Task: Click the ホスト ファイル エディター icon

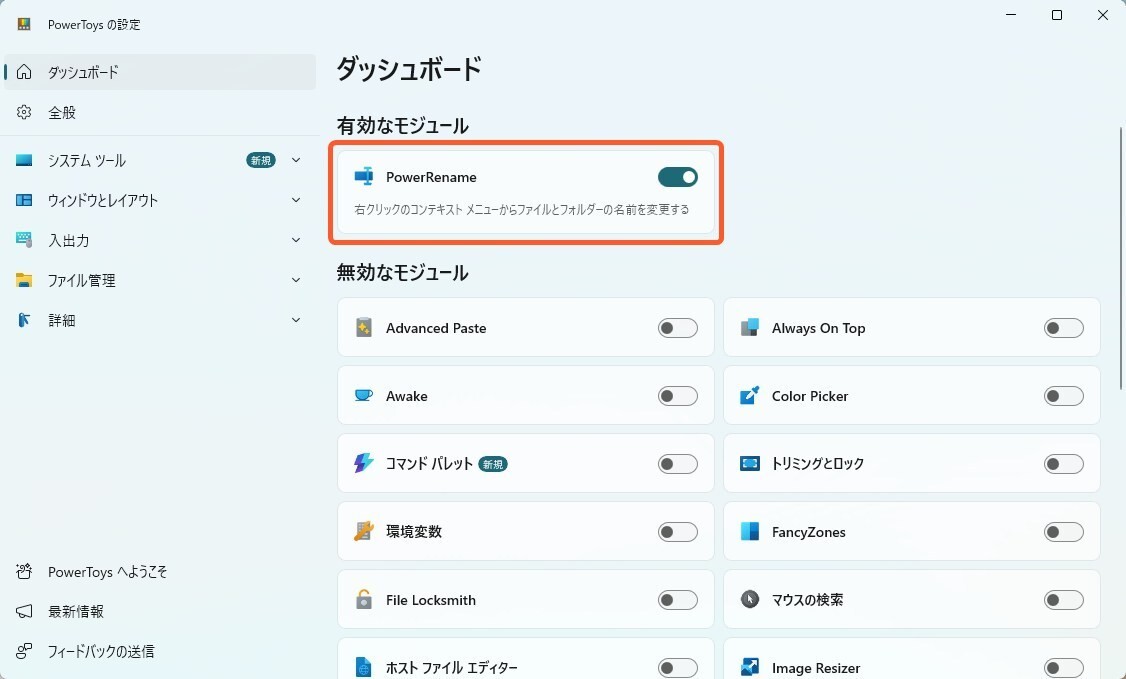Action: 363,668
